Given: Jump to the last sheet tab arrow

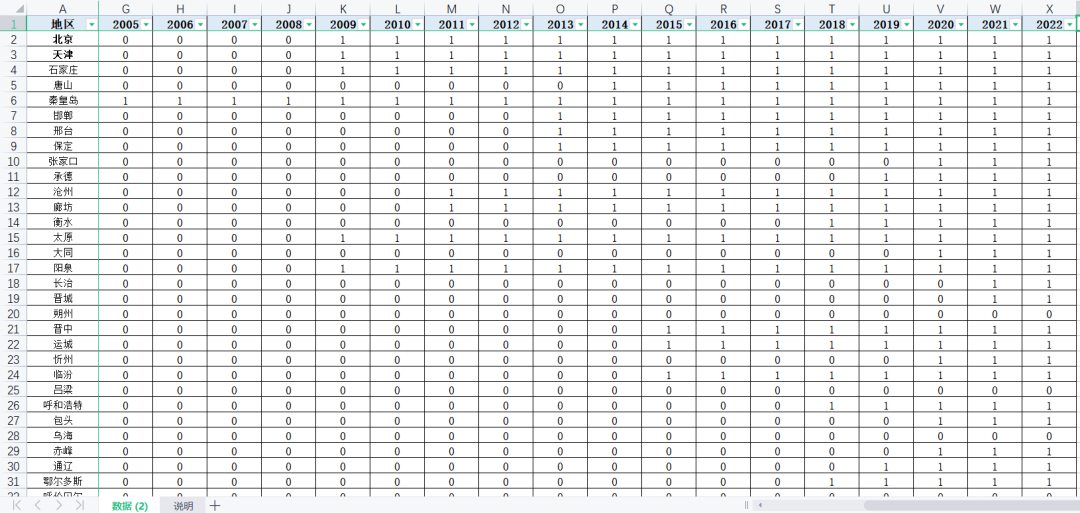Looking at the screenshot, I should click(80, 506).
